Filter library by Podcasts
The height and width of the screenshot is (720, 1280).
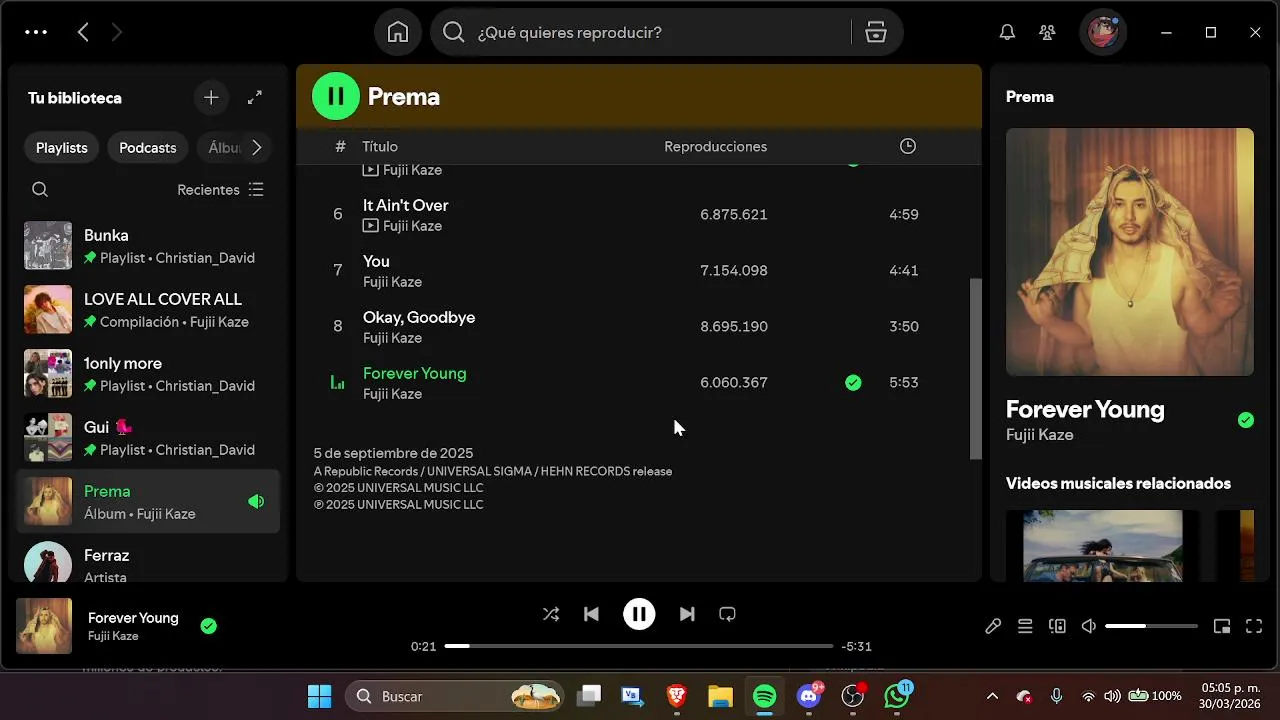[x=148, y=147]
